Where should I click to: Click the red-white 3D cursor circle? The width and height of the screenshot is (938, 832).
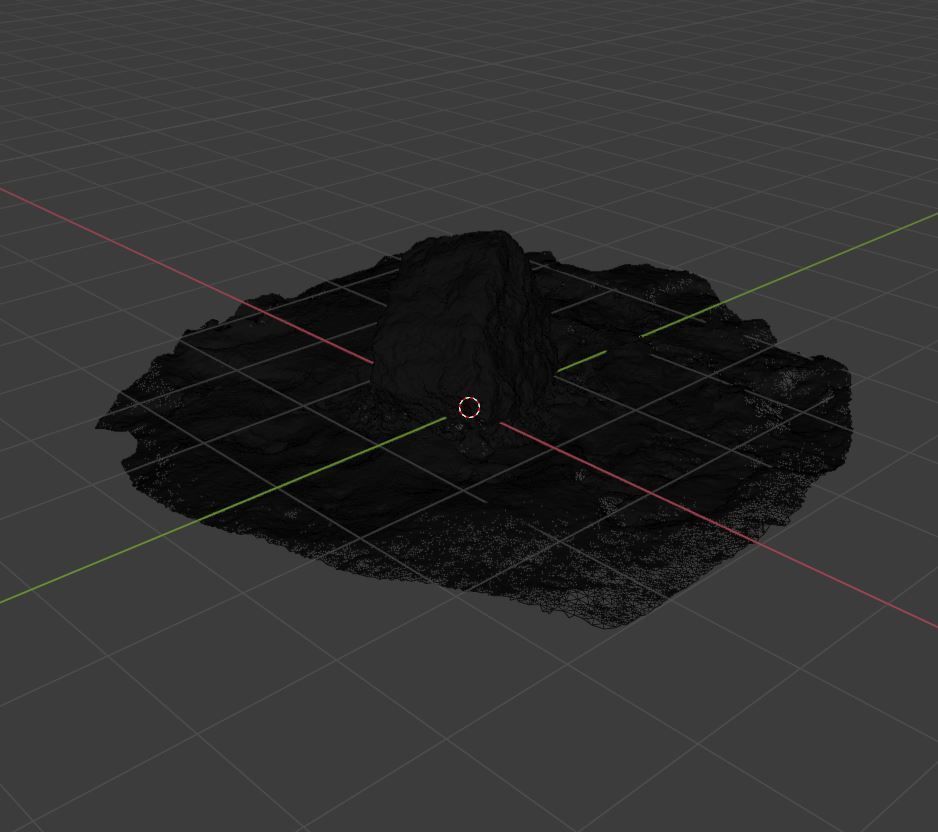coord(470,407)
